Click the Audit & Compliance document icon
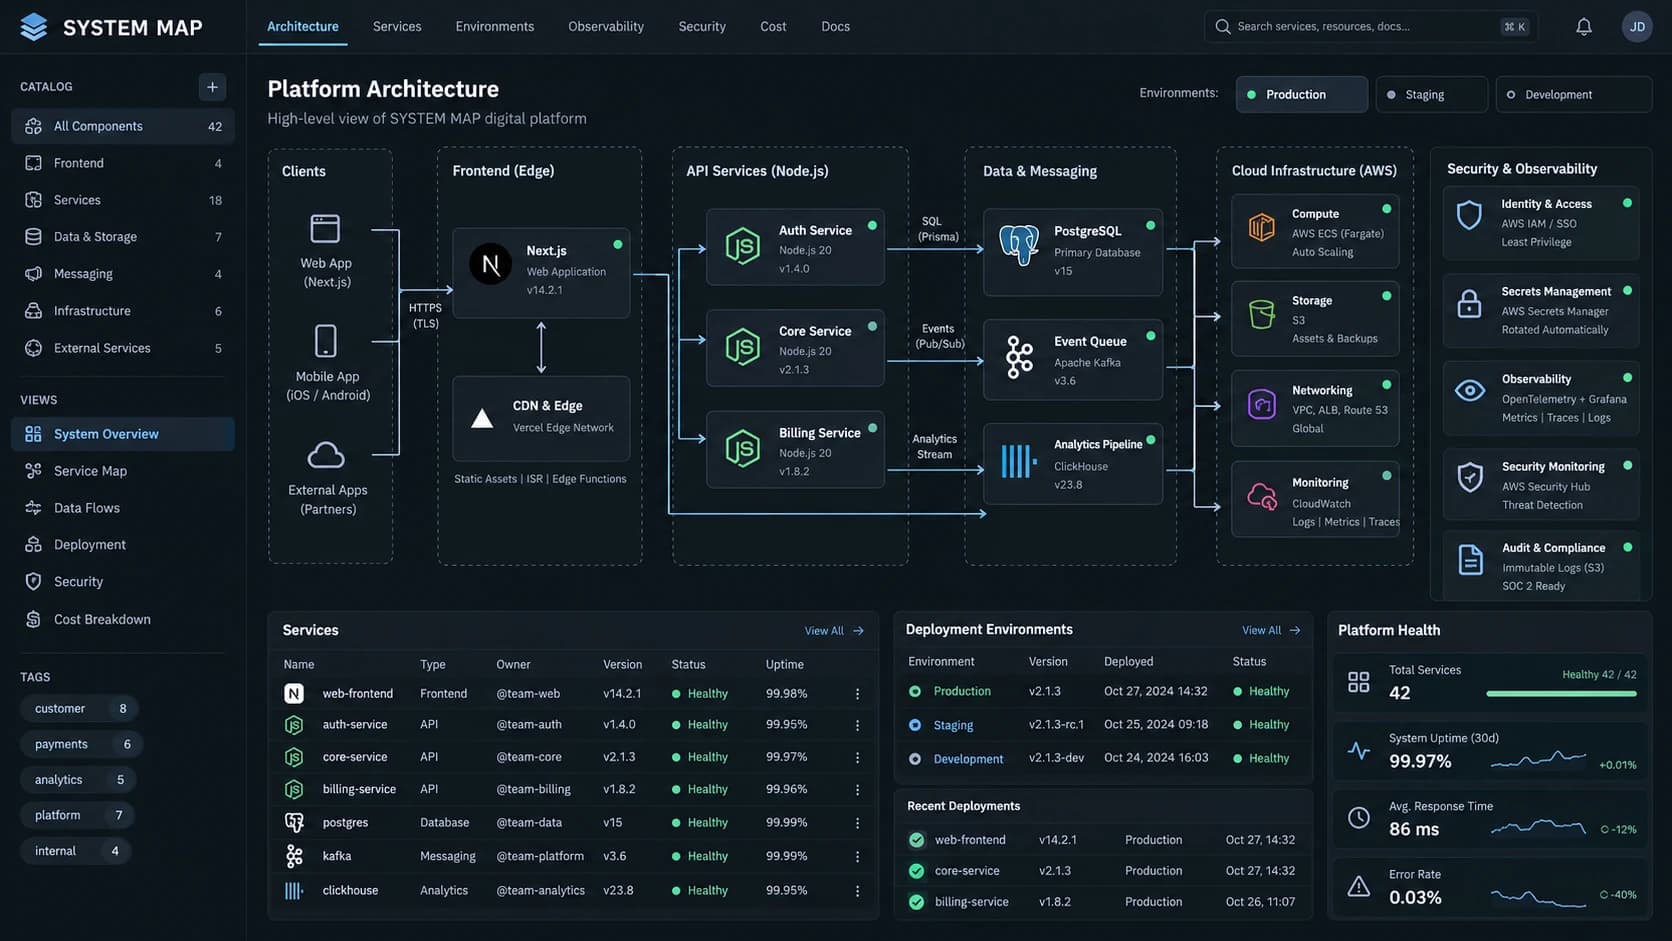The image size is (1672, 941). (1470, 560)
